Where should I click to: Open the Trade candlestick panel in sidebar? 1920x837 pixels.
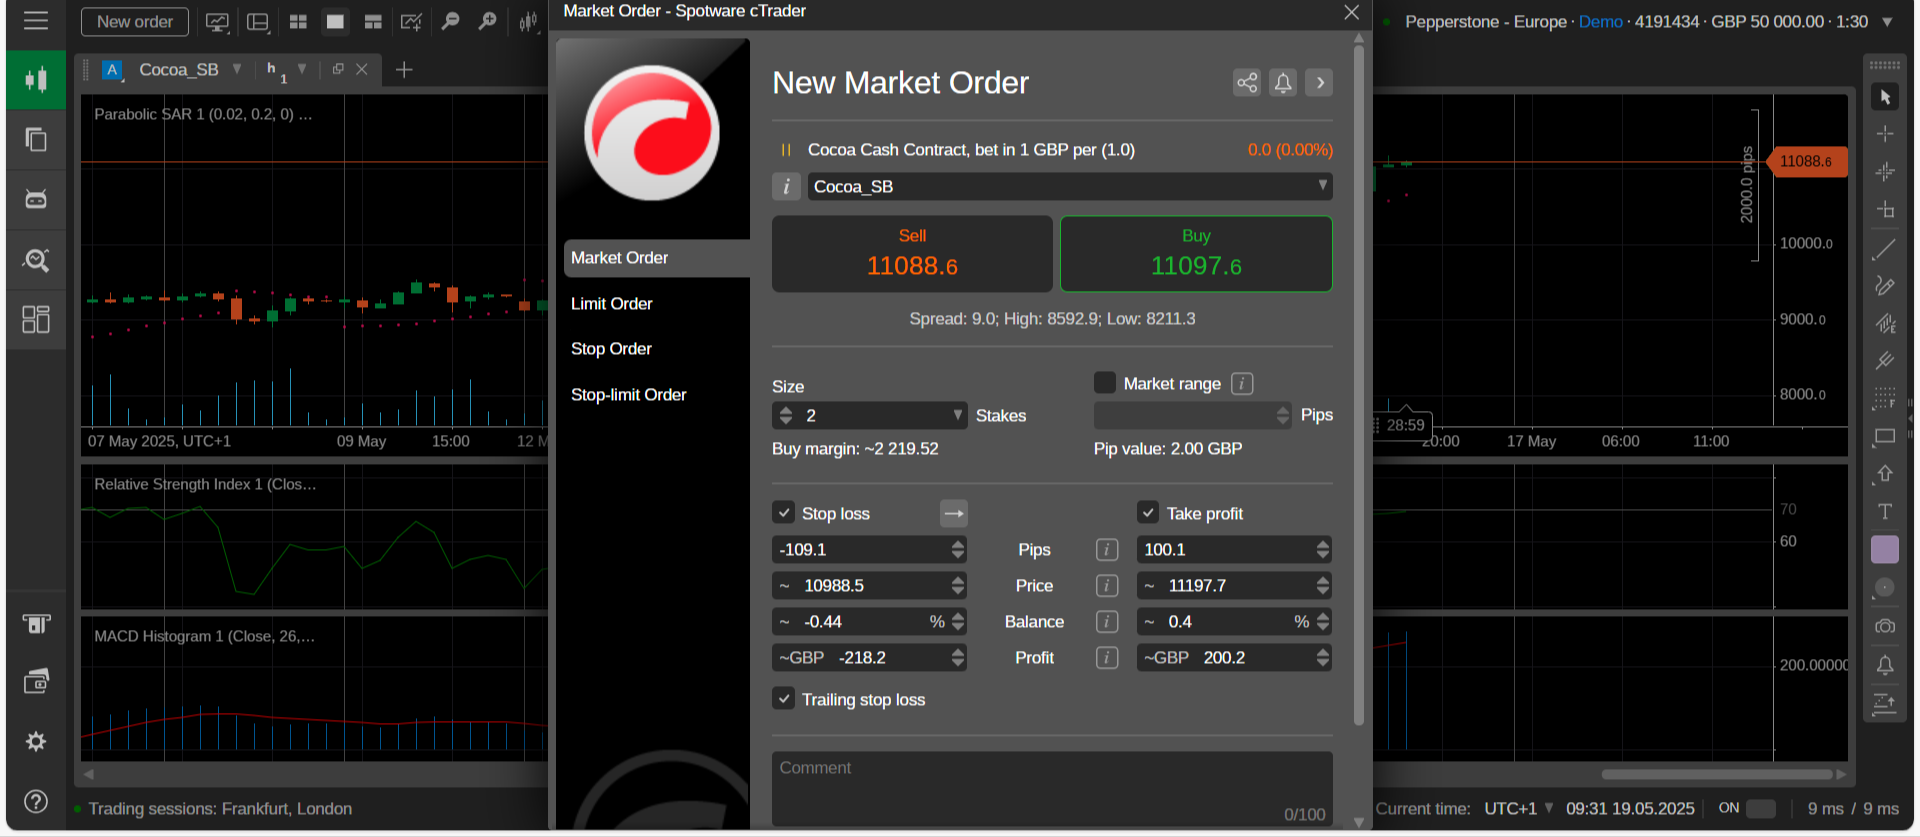[36, 79]
